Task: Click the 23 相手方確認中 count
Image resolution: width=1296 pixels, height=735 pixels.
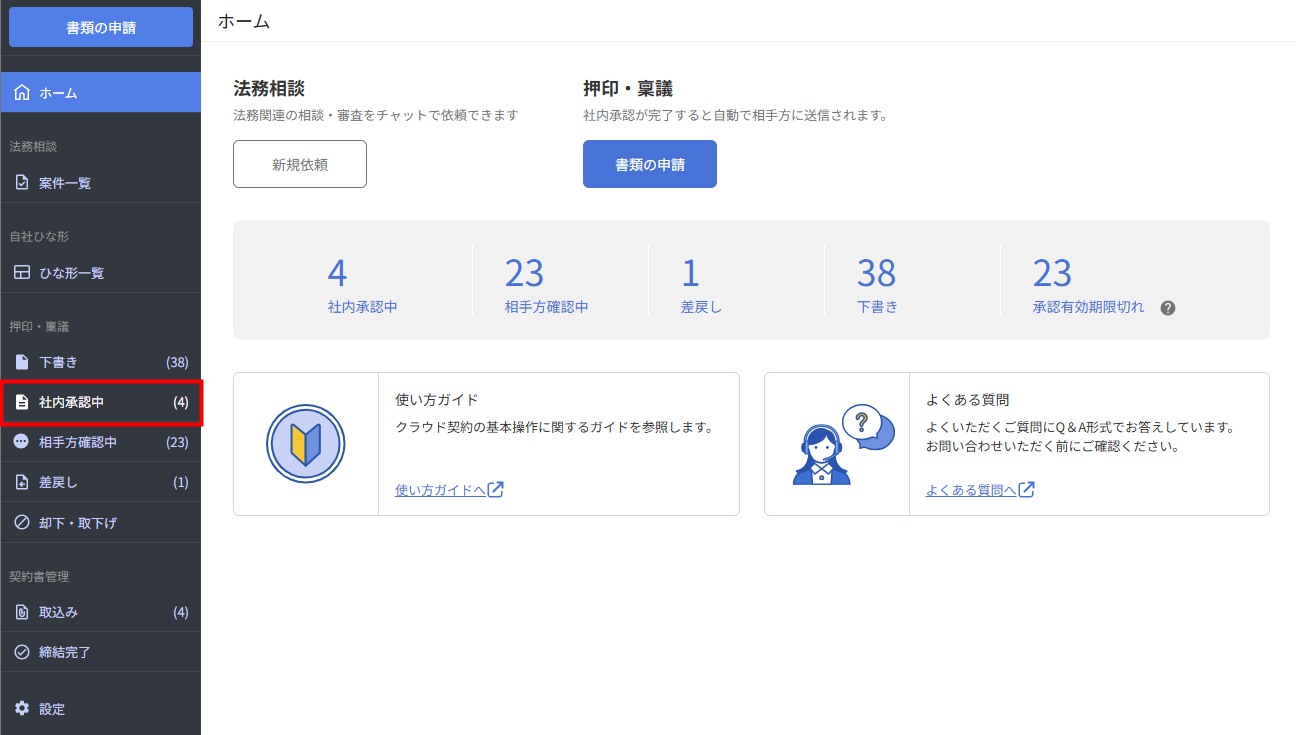Action: coord(524,273)
